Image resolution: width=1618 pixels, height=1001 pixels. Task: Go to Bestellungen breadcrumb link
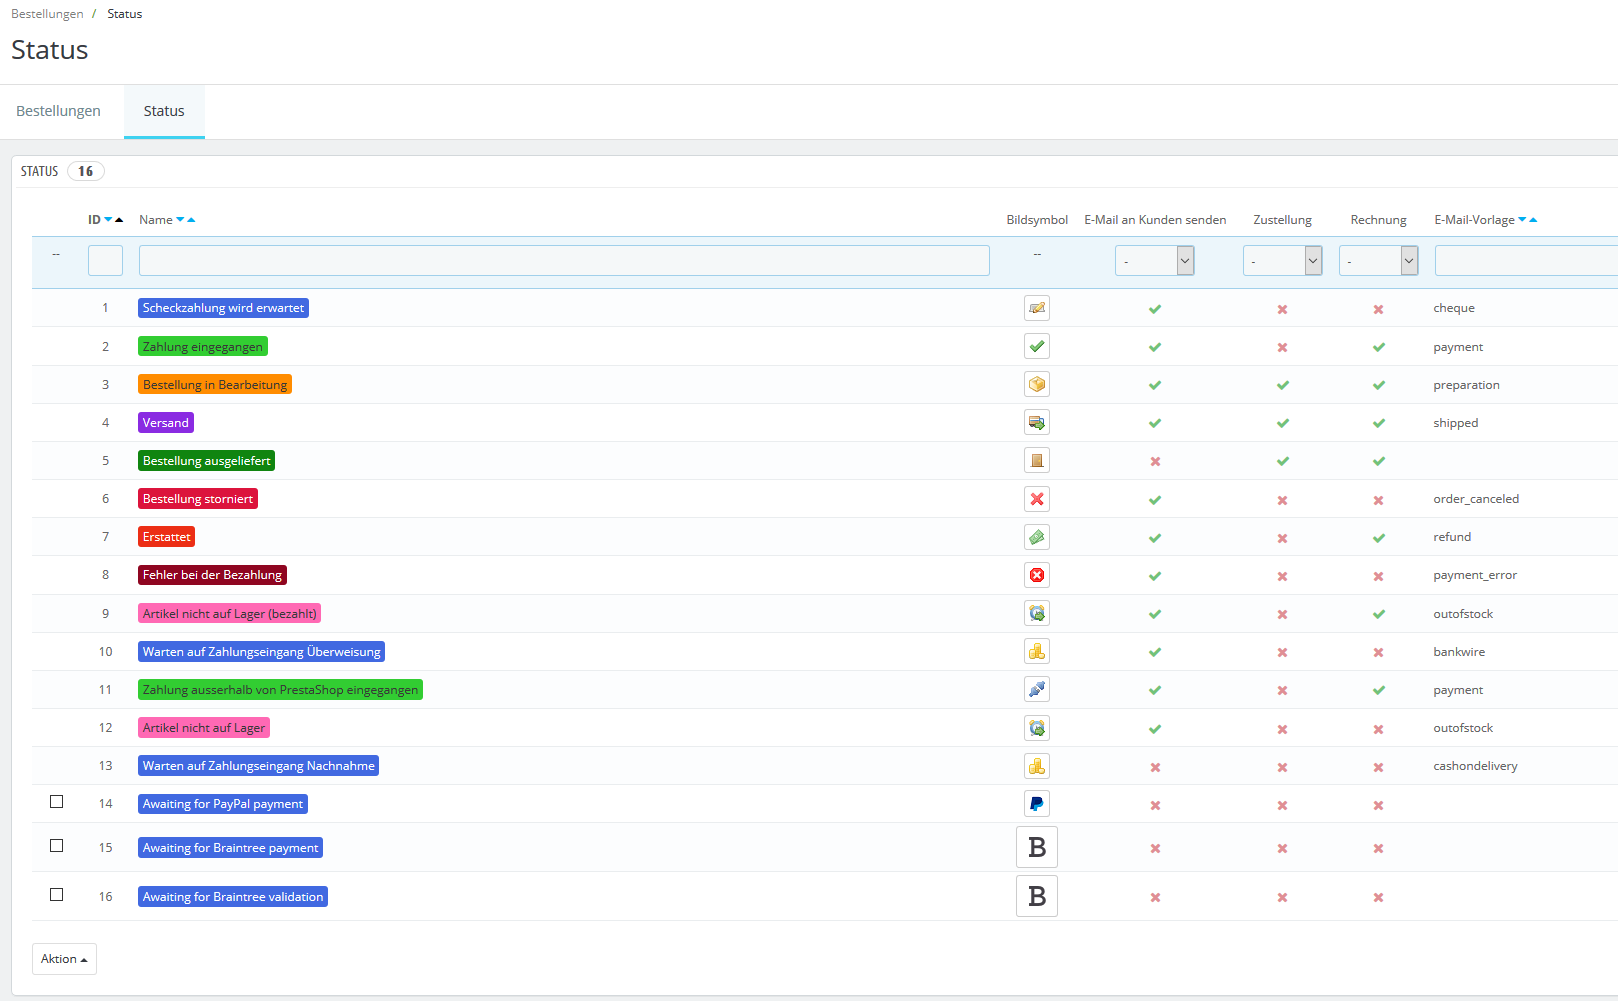(x=47, y=14)
